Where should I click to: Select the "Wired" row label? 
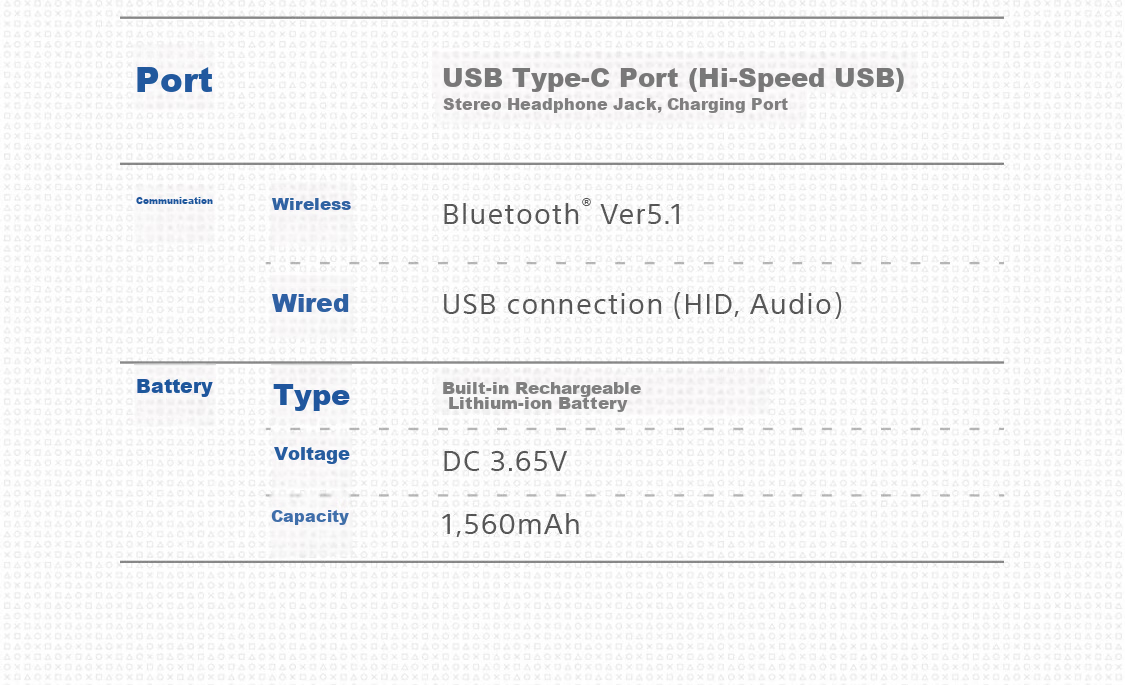coord(311,303)
